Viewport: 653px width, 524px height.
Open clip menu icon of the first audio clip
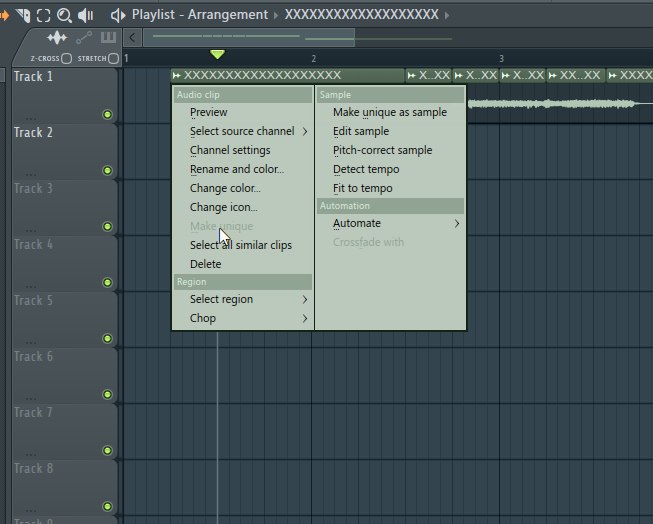coord(177,75)
